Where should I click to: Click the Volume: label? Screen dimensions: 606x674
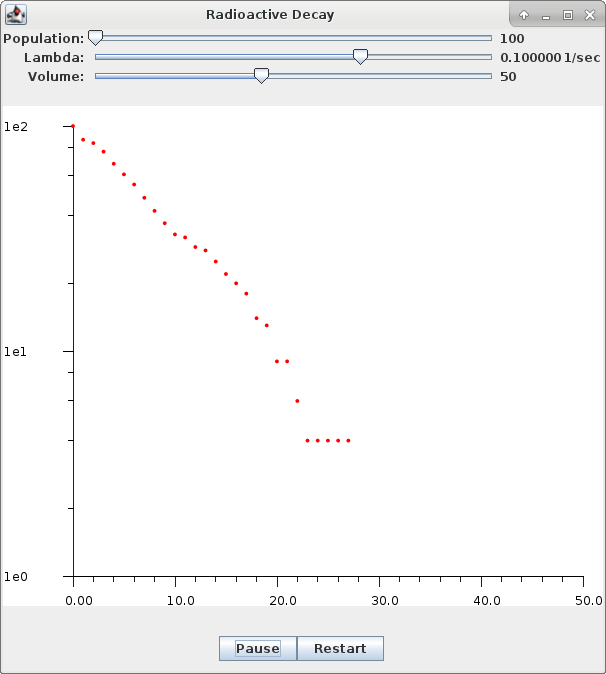[x=56, y=77]
